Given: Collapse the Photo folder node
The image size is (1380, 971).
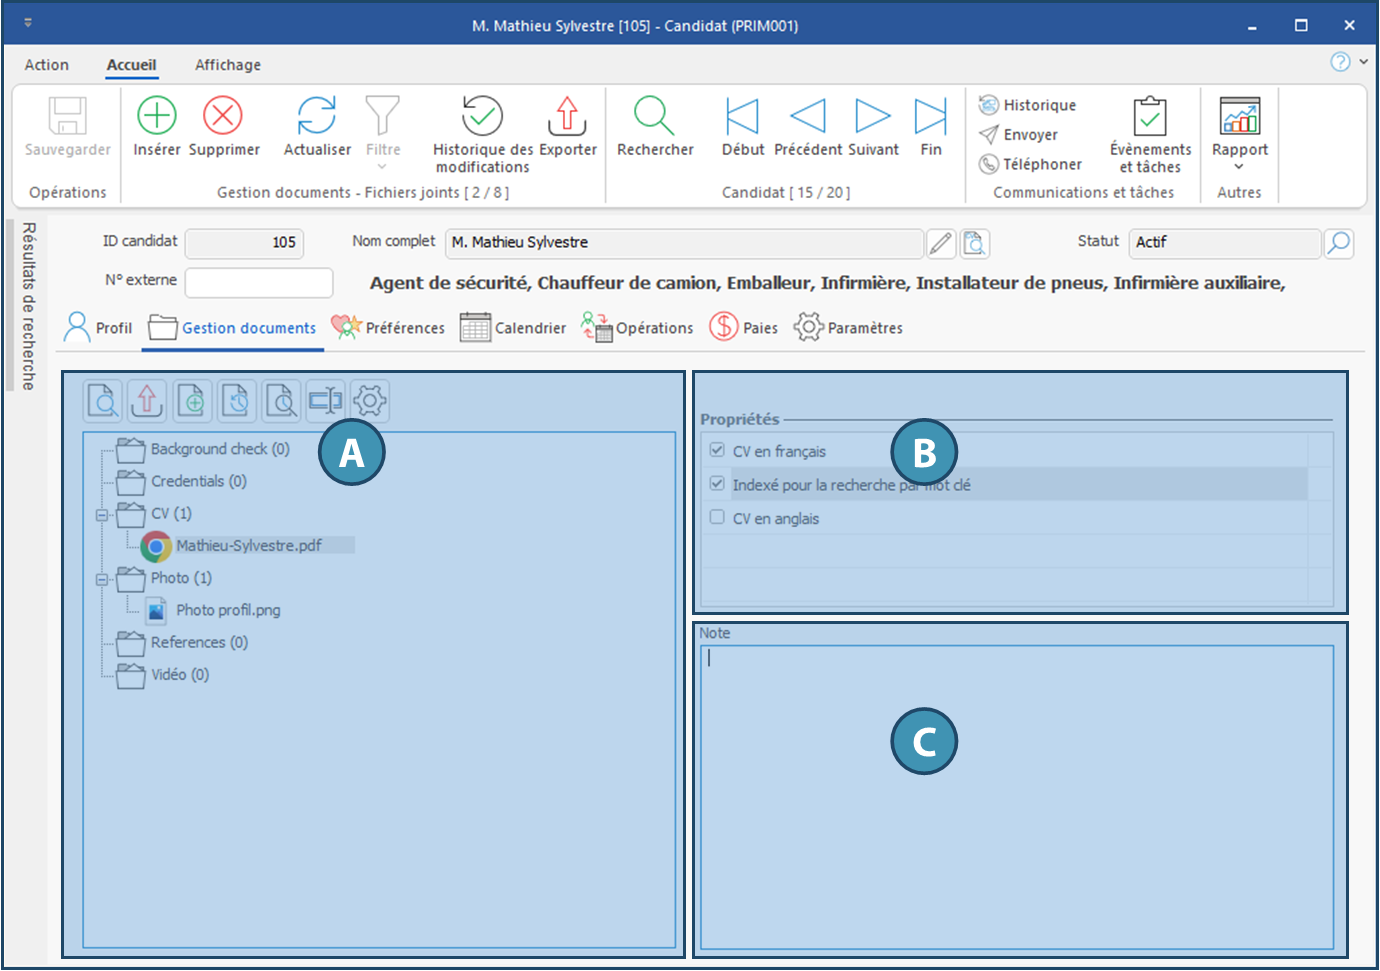Looking at the screenshot, I should coord(101,579).
